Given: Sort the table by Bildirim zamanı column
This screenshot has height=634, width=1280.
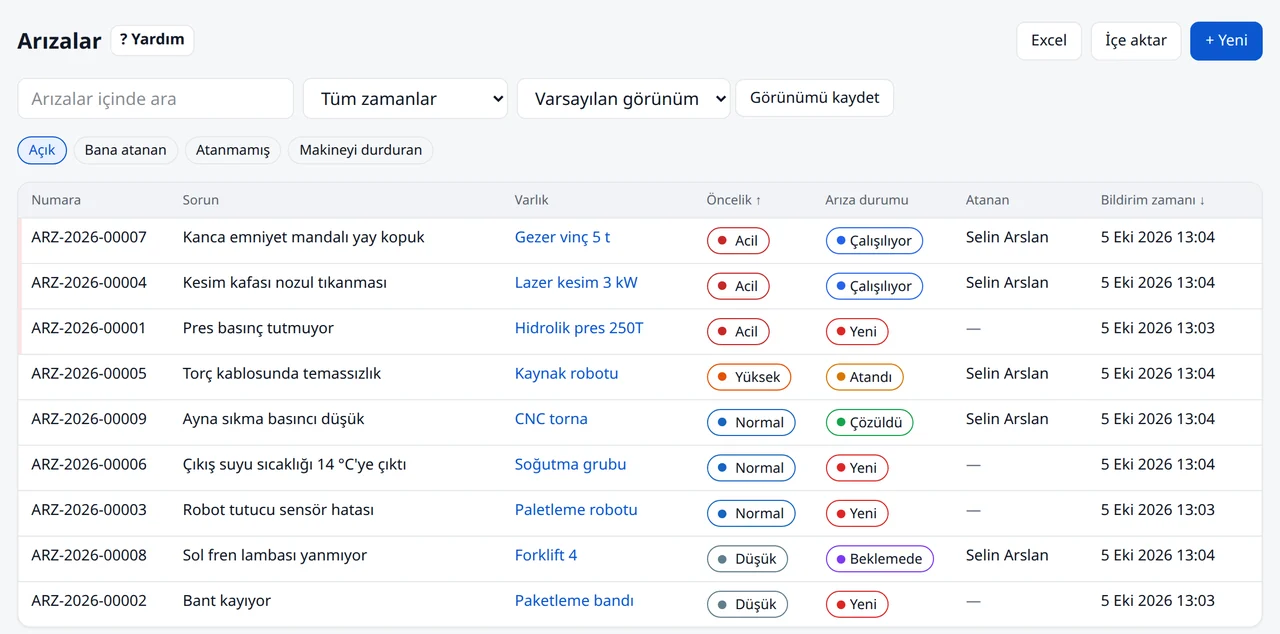Looking at the screenshot, I should 1153,200.
